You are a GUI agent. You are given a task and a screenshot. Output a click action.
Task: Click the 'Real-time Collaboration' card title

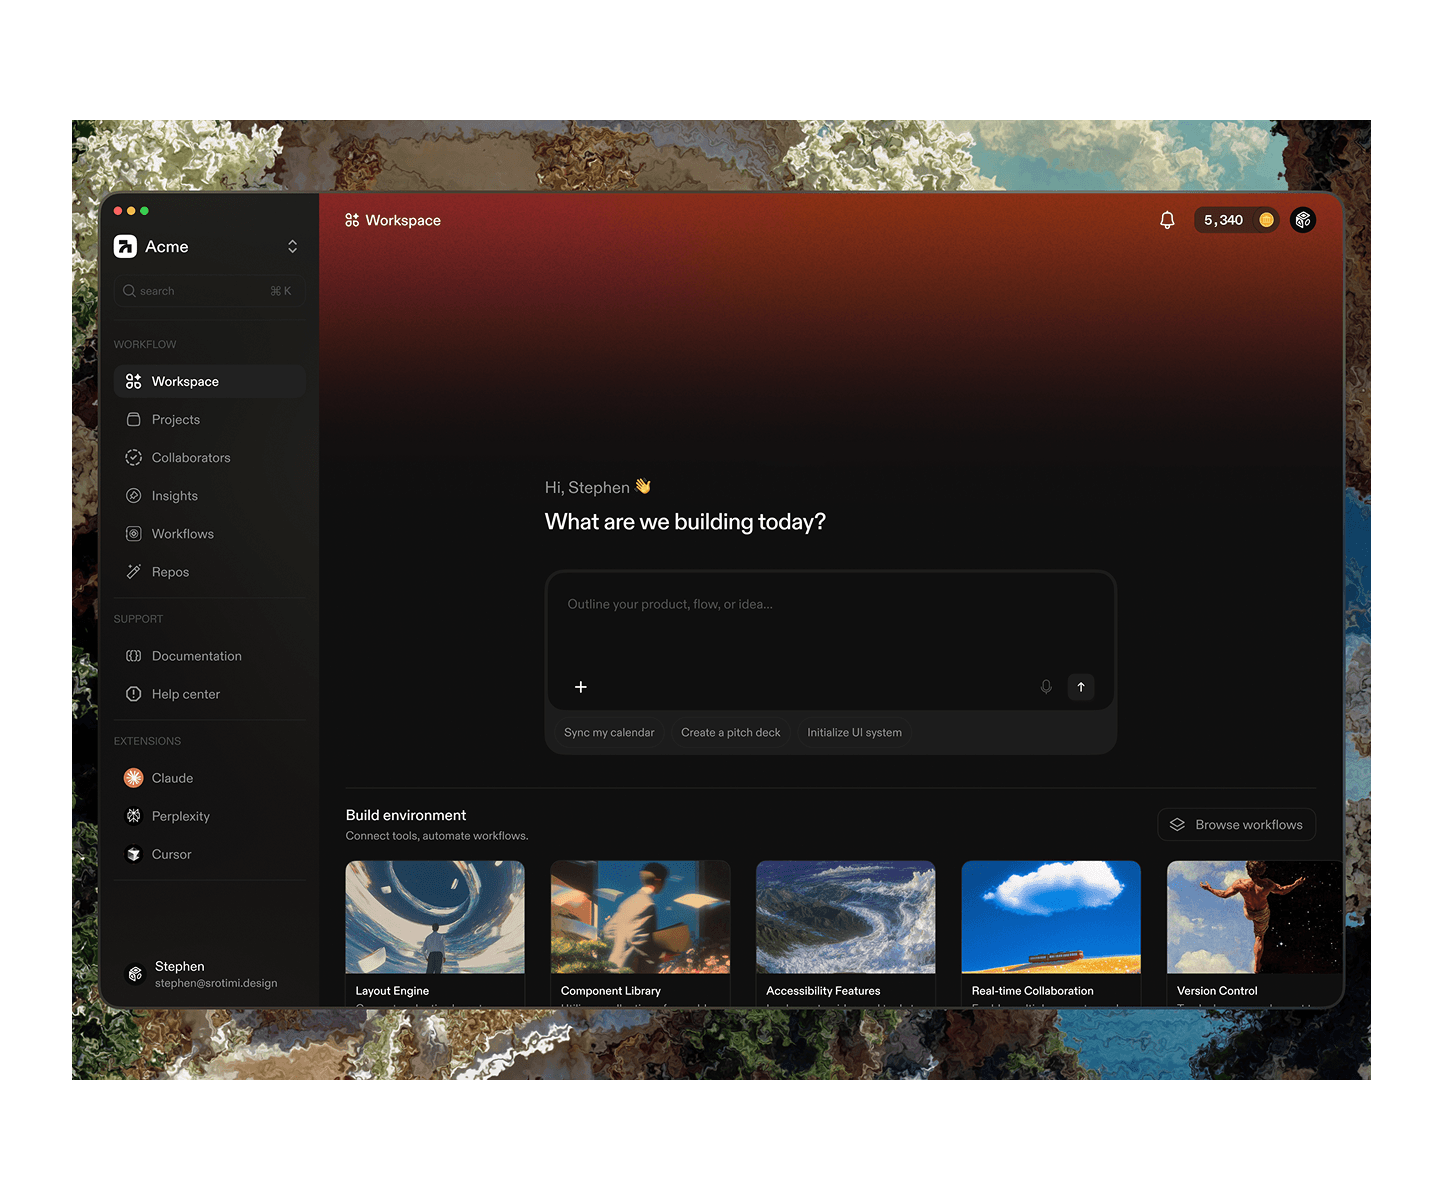[1033, 991]
